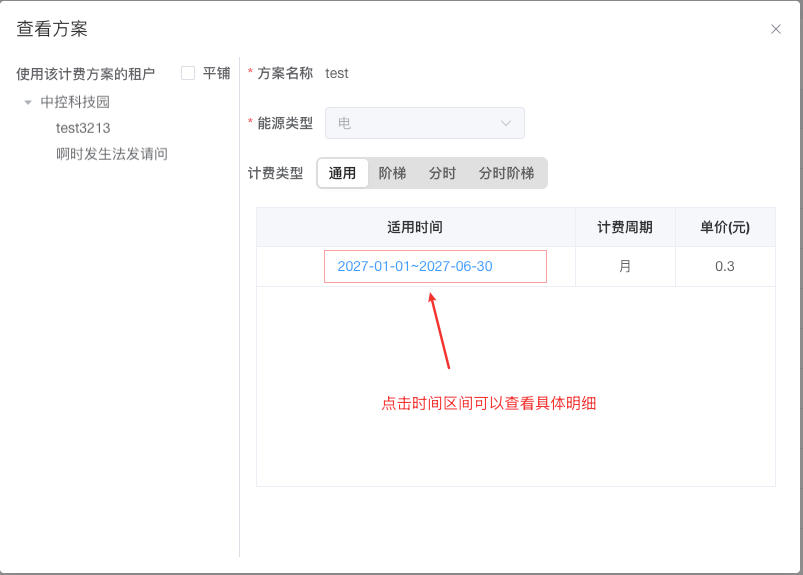Click the plan name value test
This screenshot has height=575, width=803.
point(336,73)
